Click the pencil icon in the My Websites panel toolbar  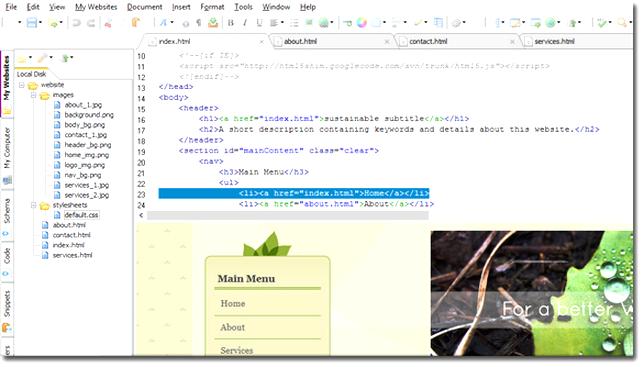42,58
